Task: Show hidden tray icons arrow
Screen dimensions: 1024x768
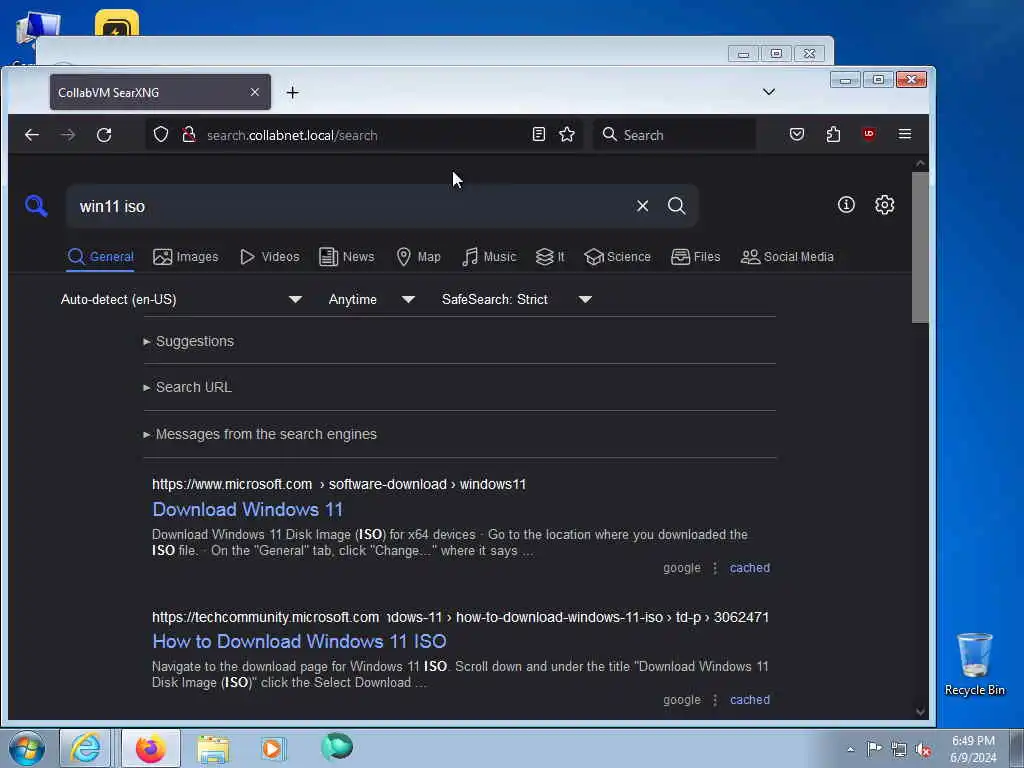Action: pyautogui.click(x=850, y=749)
